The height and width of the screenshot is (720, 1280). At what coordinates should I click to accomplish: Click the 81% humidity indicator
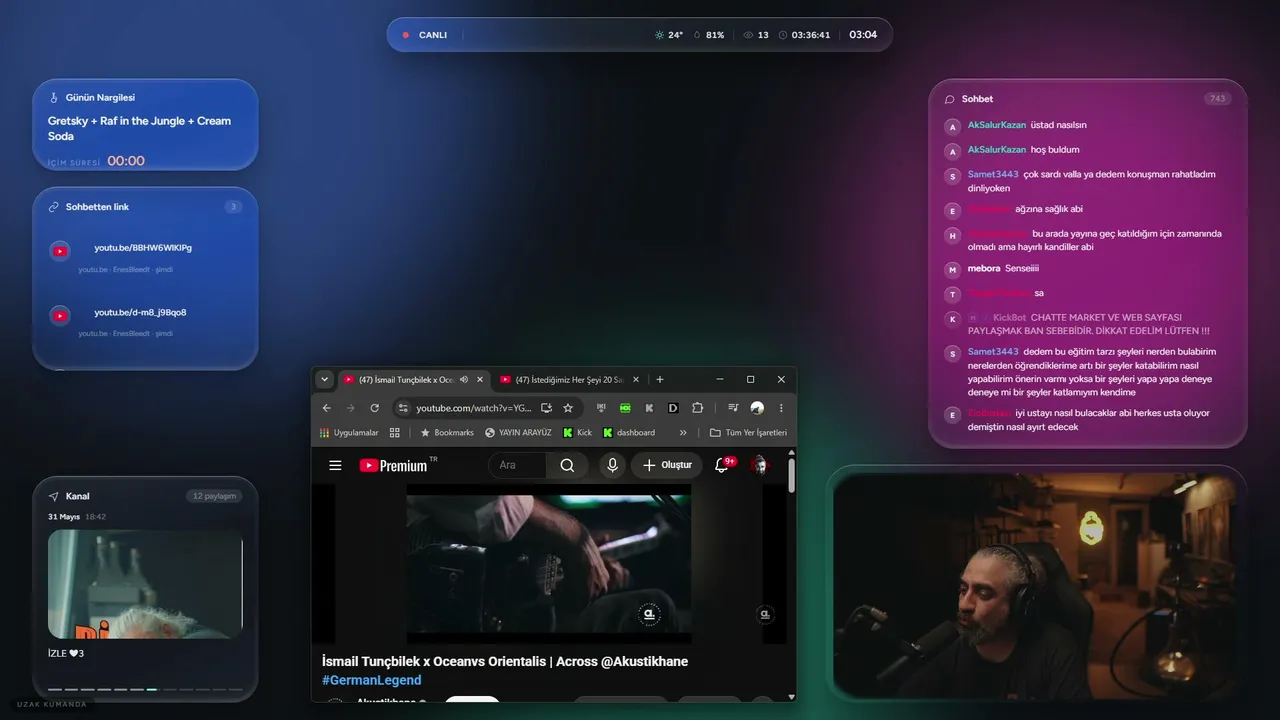click(709, 35)
